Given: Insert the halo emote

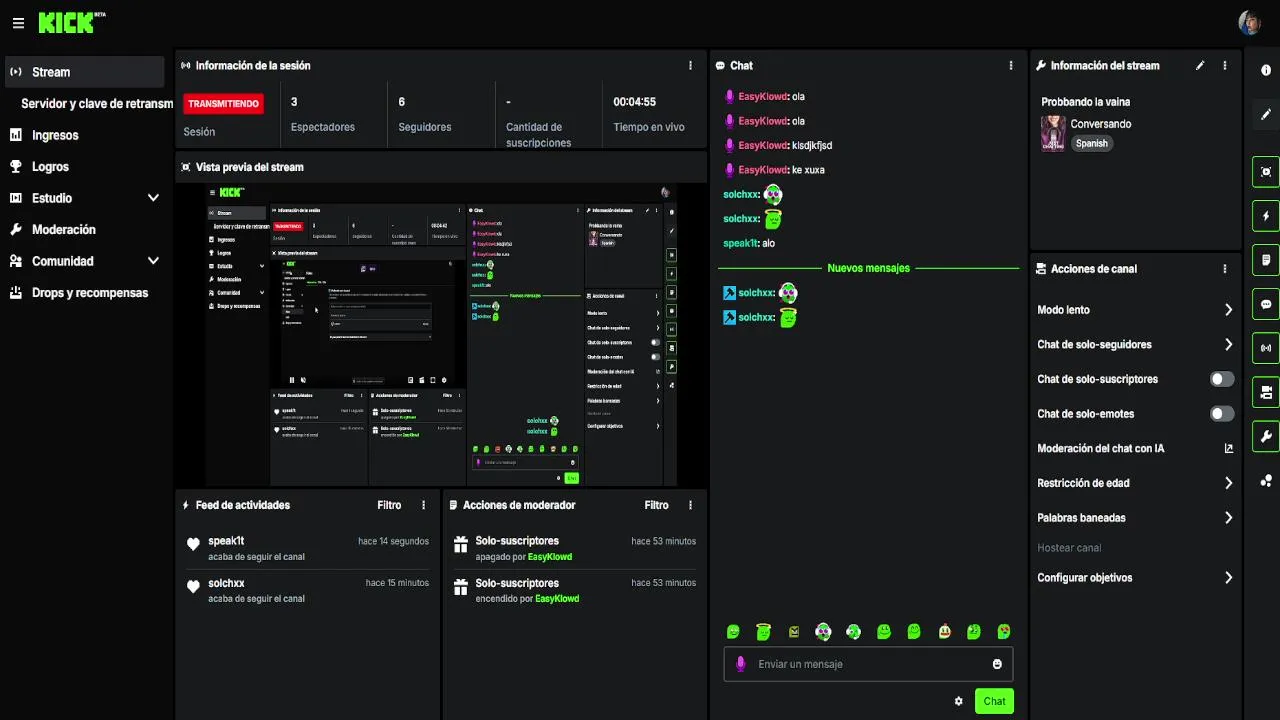Looking at the screenshot, I should tap(763, 631).
